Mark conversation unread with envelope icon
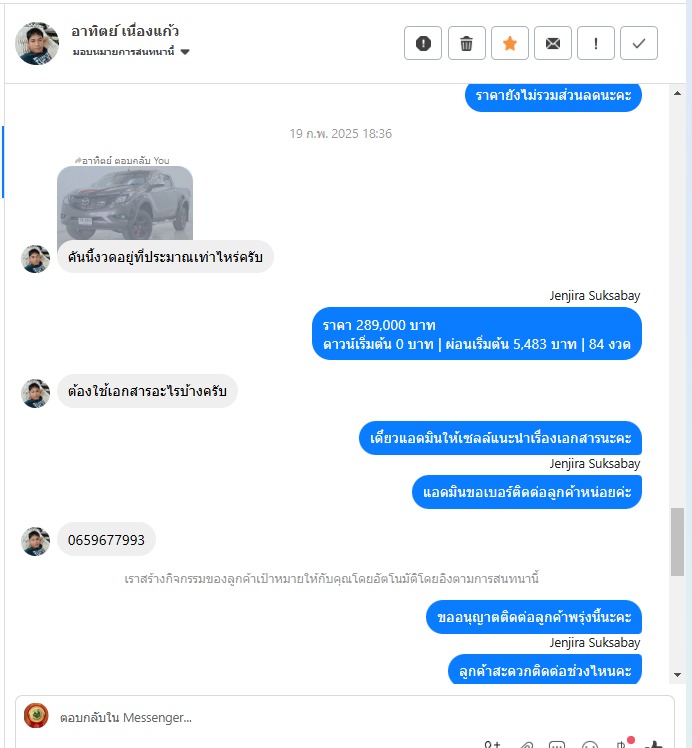This screenshot has width=692, height=748. 552,43
